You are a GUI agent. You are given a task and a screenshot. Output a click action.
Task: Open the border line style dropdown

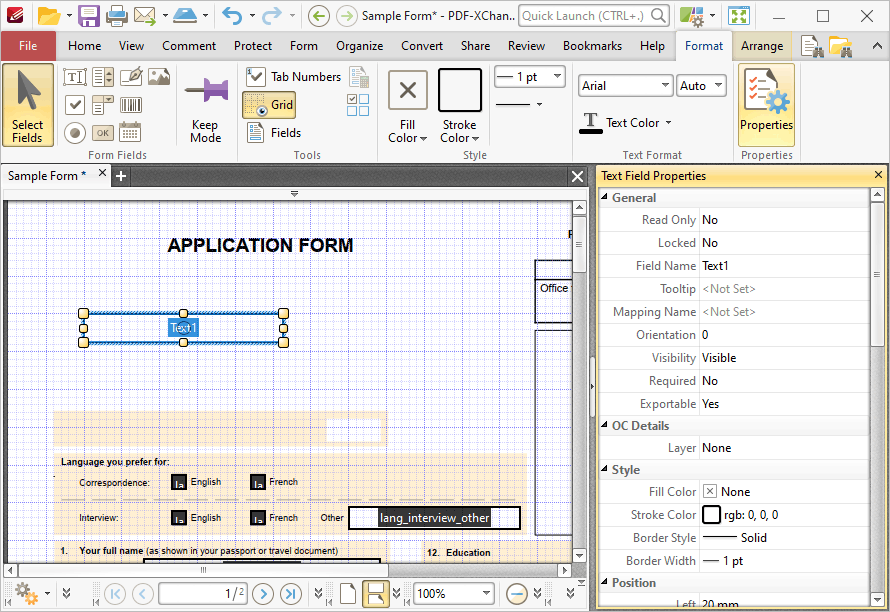point(519,104)
